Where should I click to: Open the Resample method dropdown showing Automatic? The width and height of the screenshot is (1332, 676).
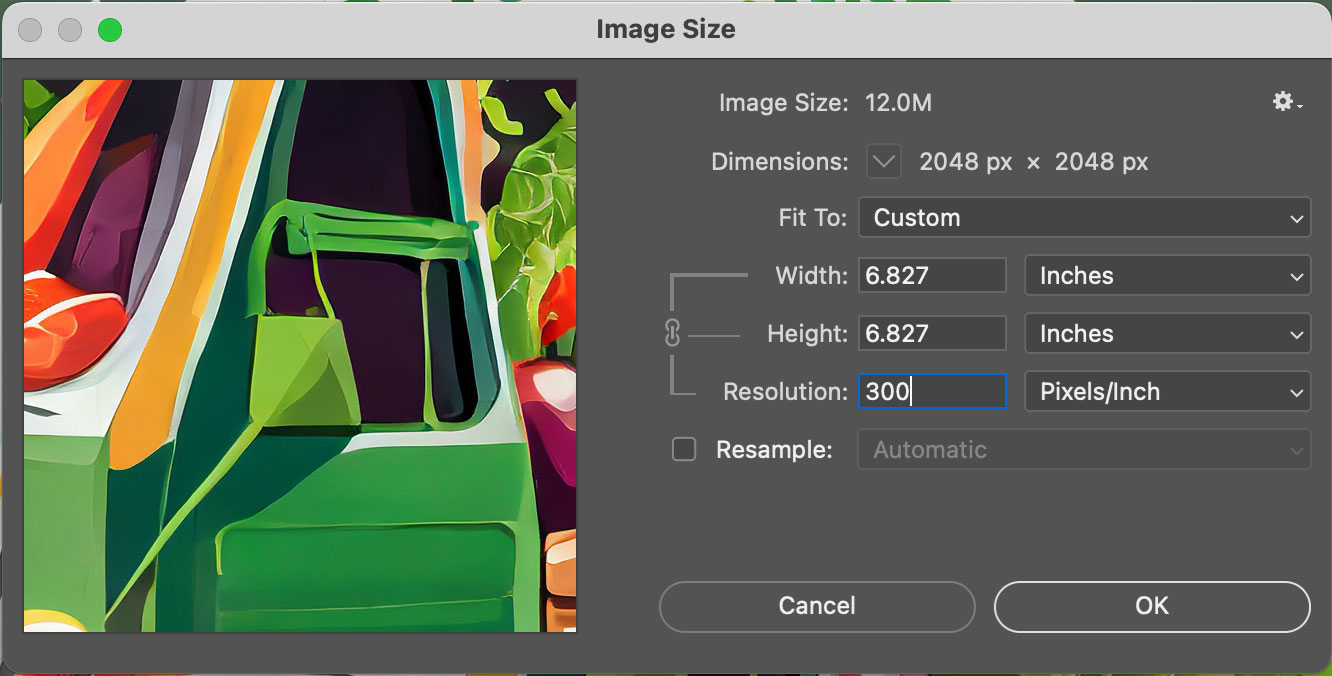click(1084, 449)
